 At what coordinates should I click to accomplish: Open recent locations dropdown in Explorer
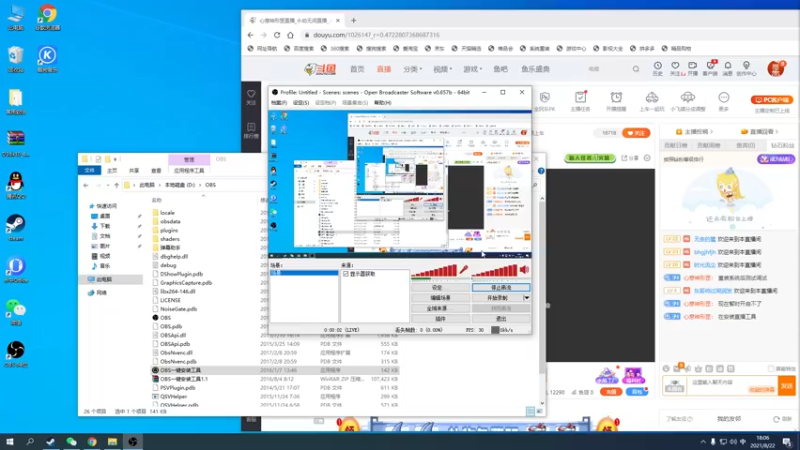click(x=108, y=185)
